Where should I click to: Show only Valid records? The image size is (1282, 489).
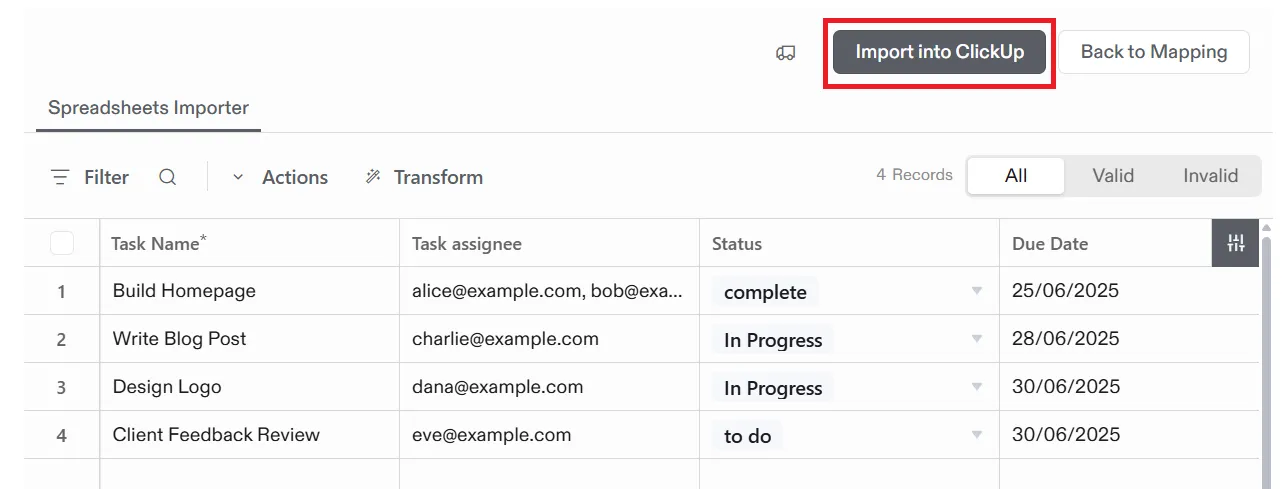[1113, 176]
